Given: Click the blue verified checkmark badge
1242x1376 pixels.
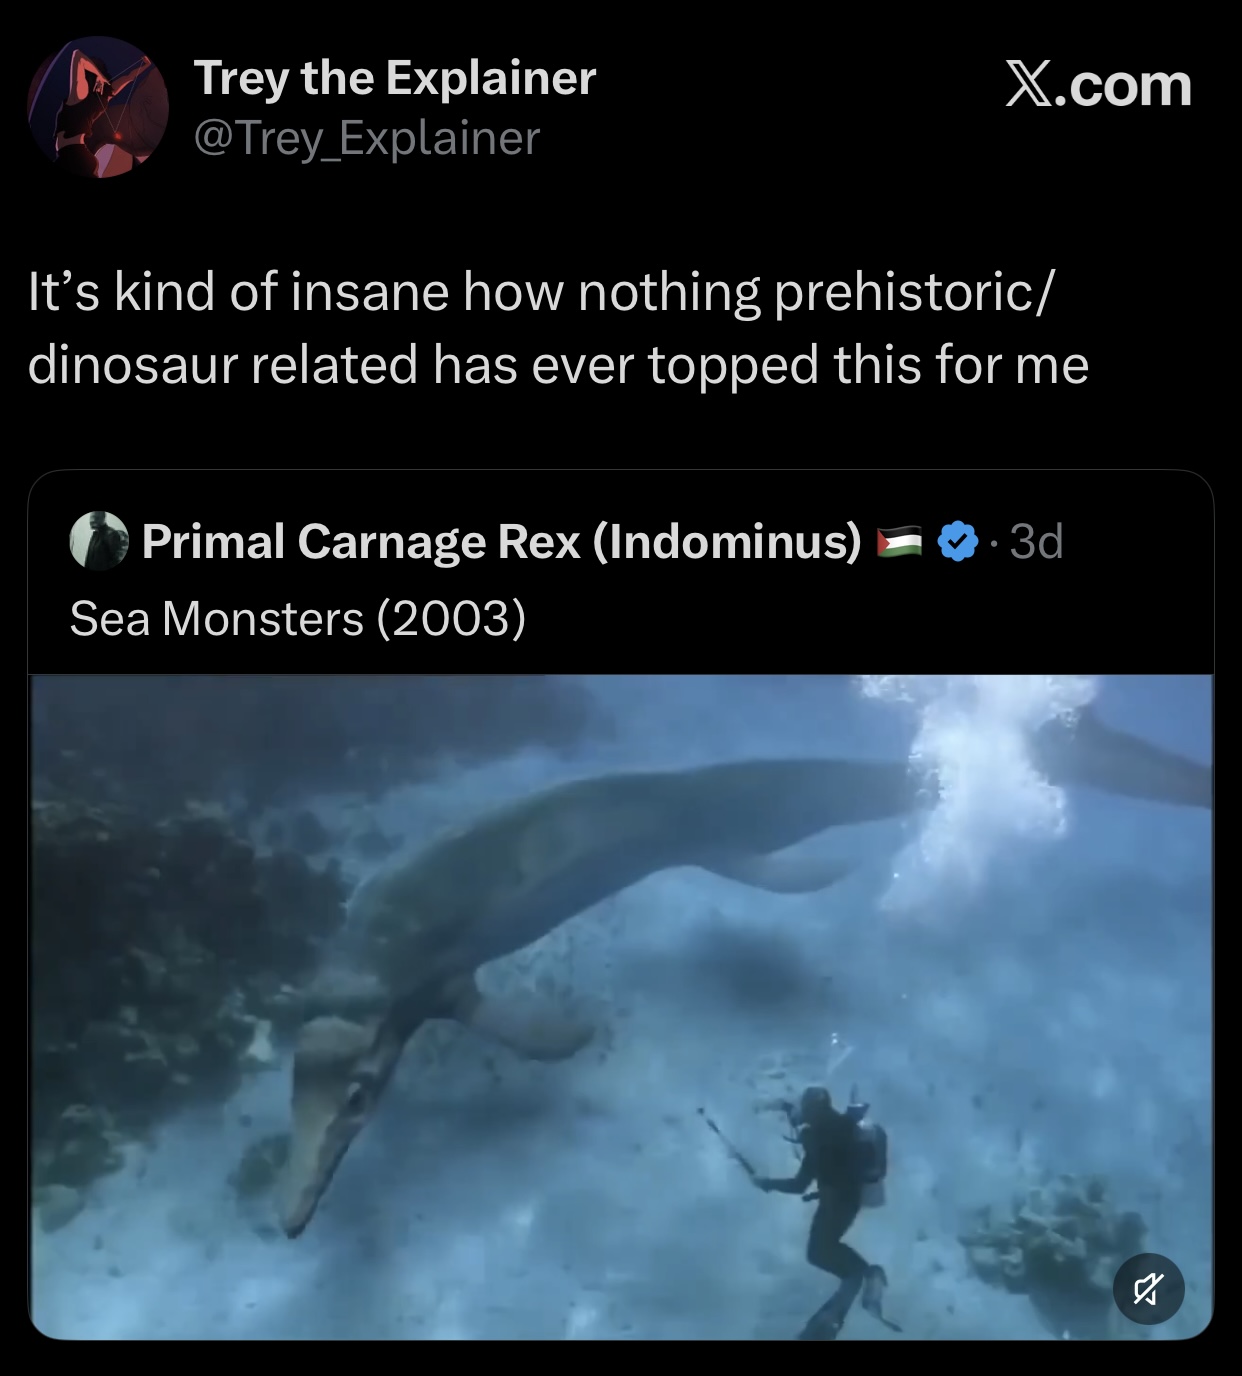Looking at the screenshot, I should [x=957, y=542].
